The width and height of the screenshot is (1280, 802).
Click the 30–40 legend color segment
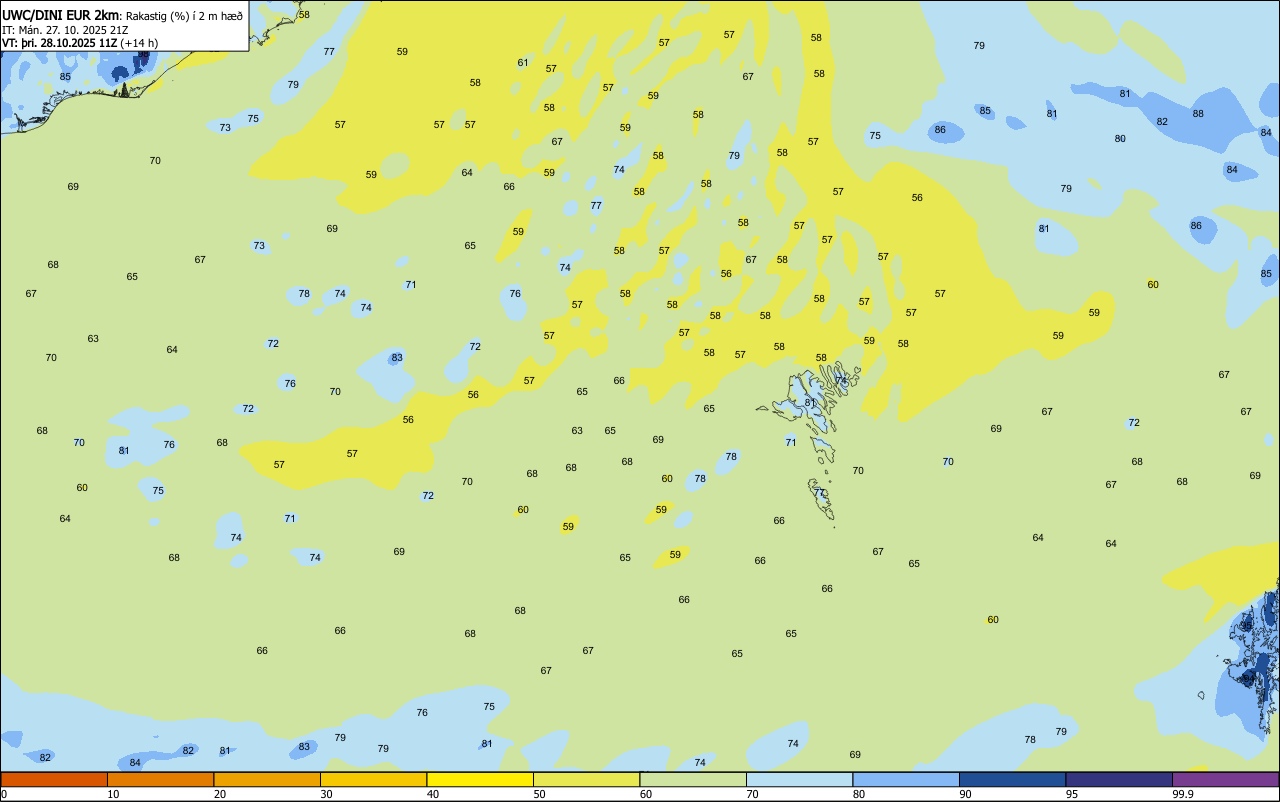373,779
